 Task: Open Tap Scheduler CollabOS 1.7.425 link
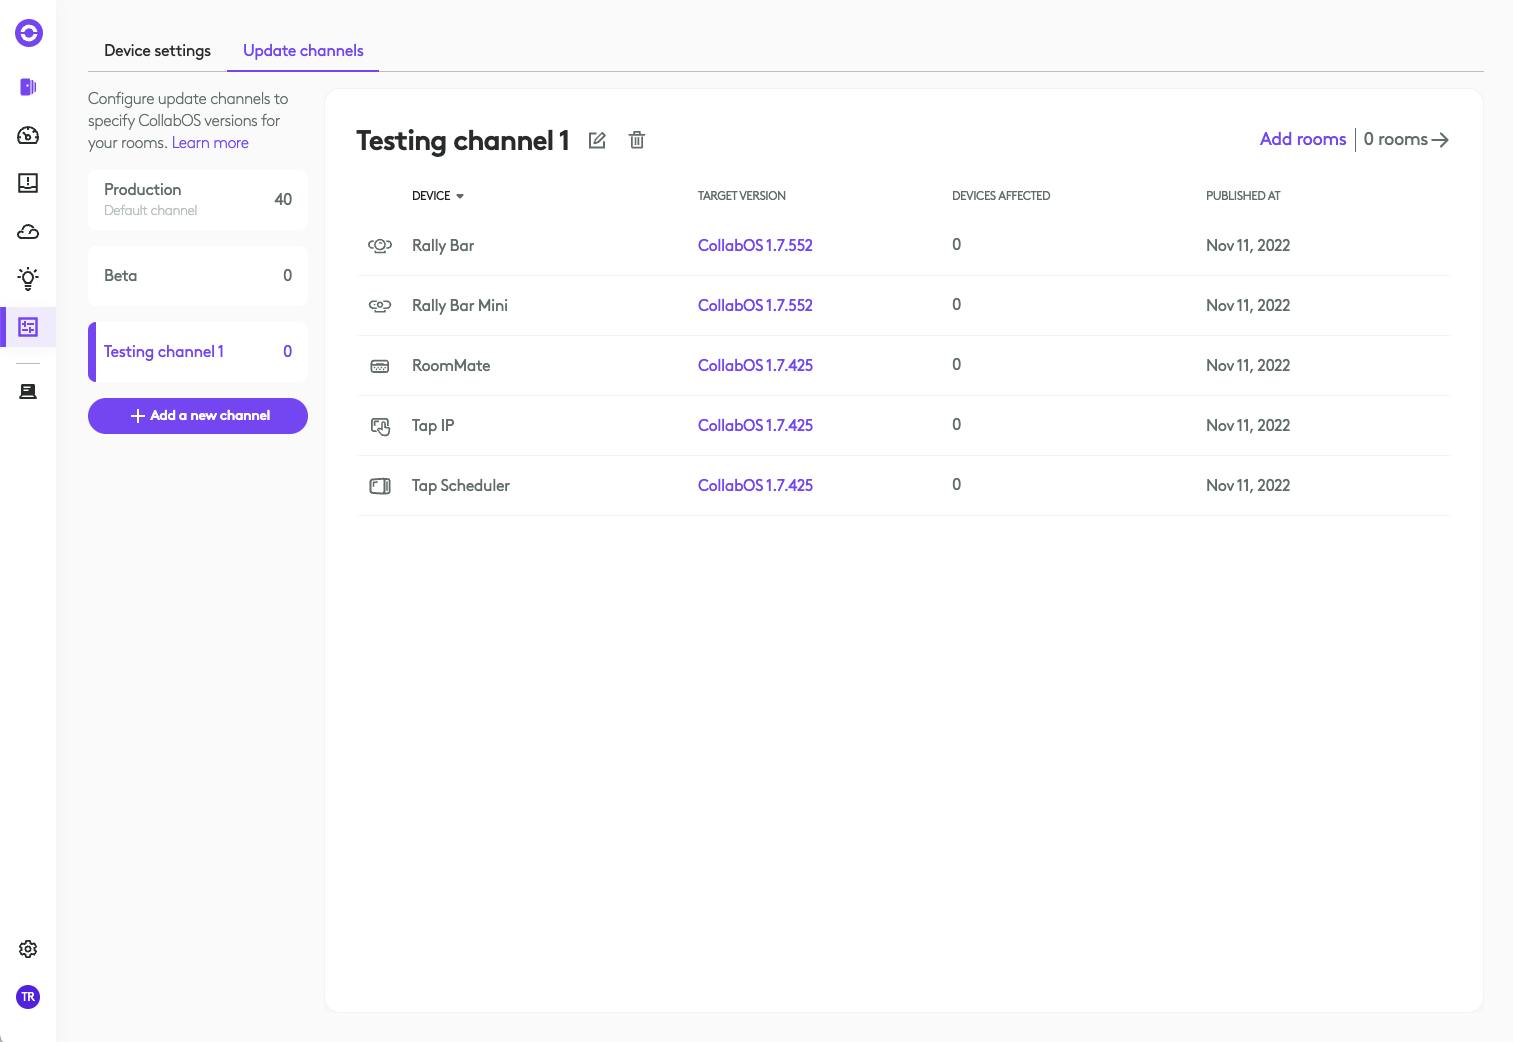(x=755, y=485)
